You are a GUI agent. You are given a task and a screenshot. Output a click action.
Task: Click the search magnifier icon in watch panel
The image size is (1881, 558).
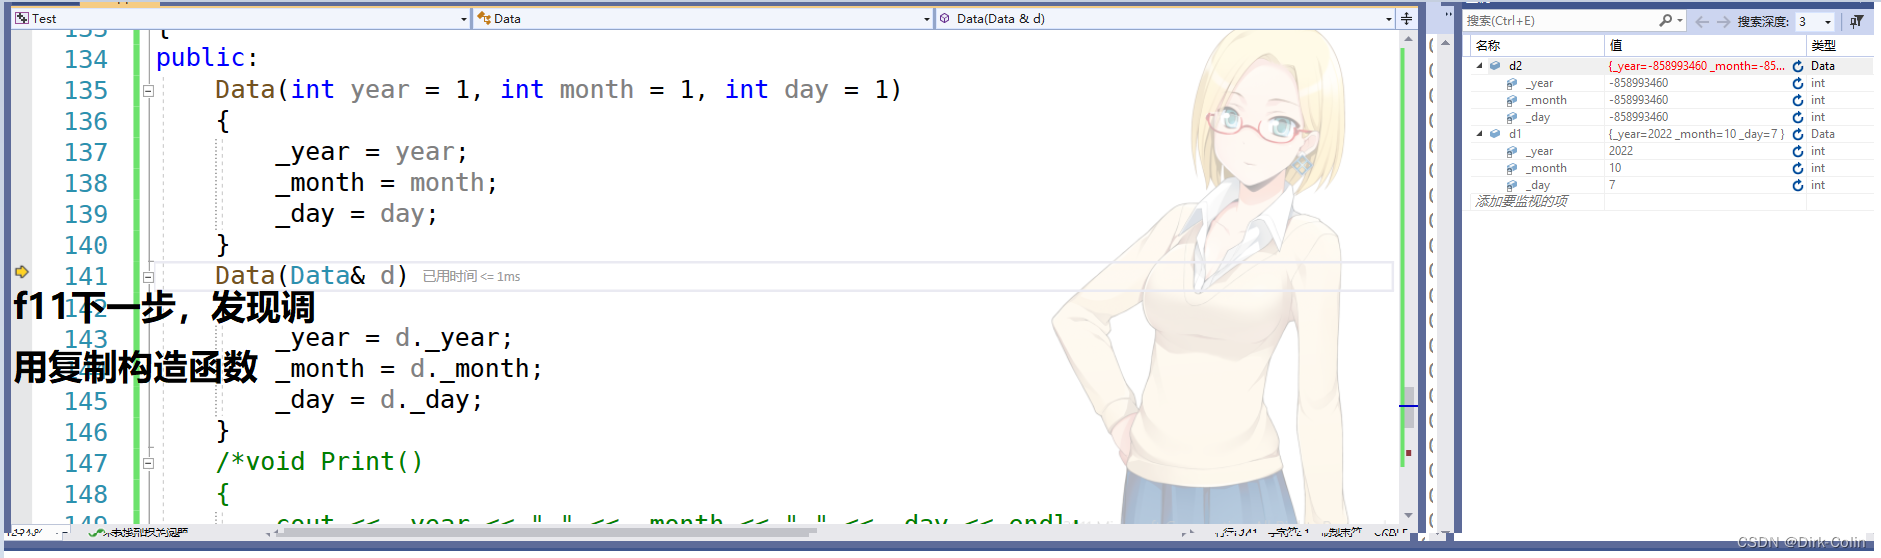tap(1664, 20)
